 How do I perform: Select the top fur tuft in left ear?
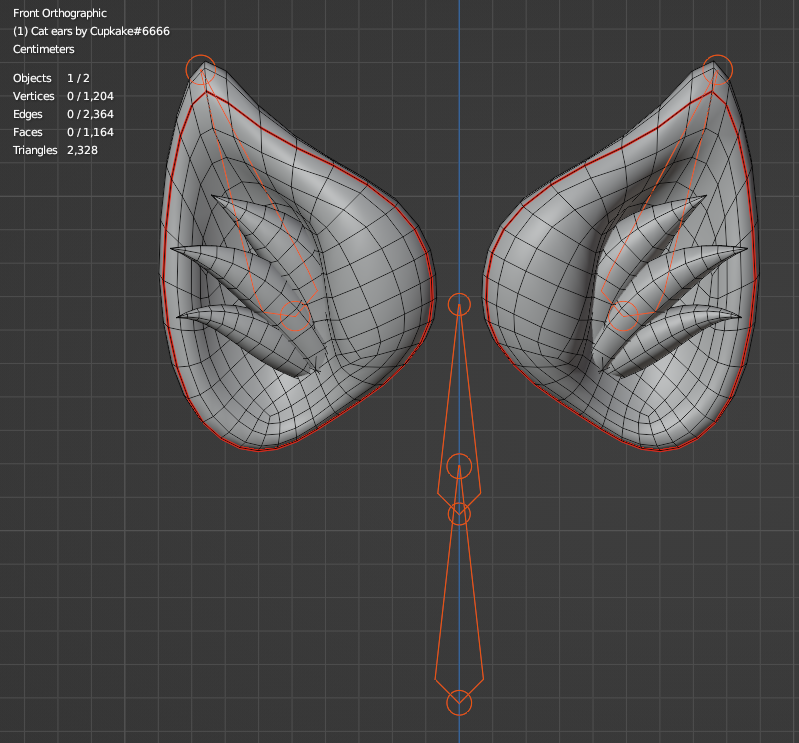[x=250, y=213]
